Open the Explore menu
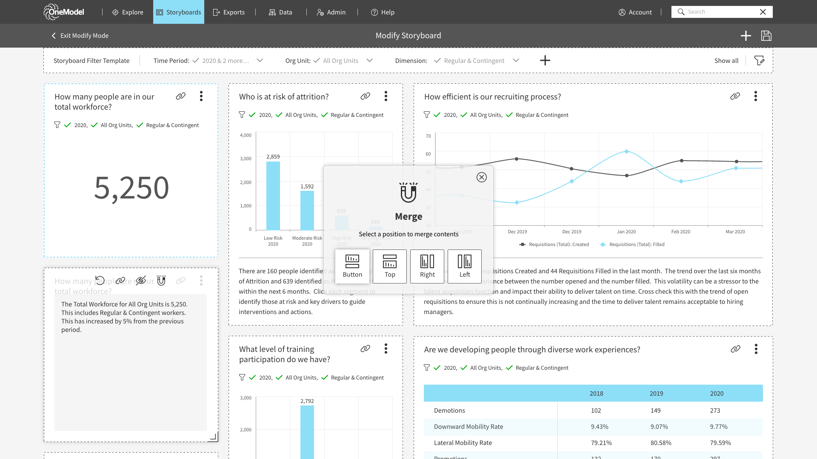817x459 pixels. pos(128,12)
